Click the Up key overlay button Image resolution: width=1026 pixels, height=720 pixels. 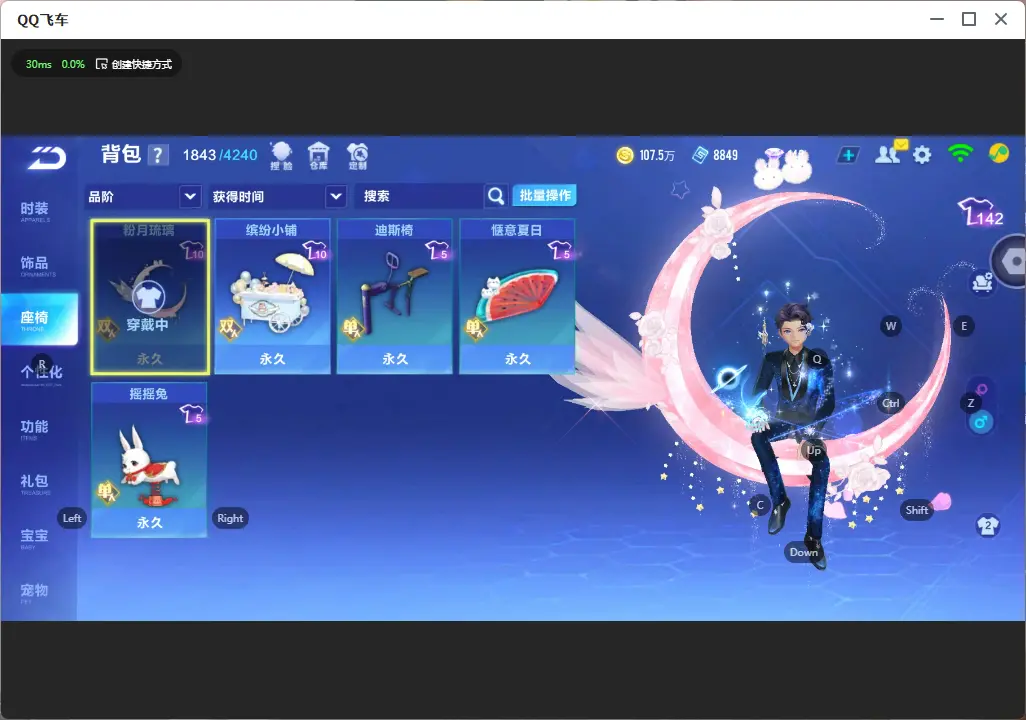point(813,450)
